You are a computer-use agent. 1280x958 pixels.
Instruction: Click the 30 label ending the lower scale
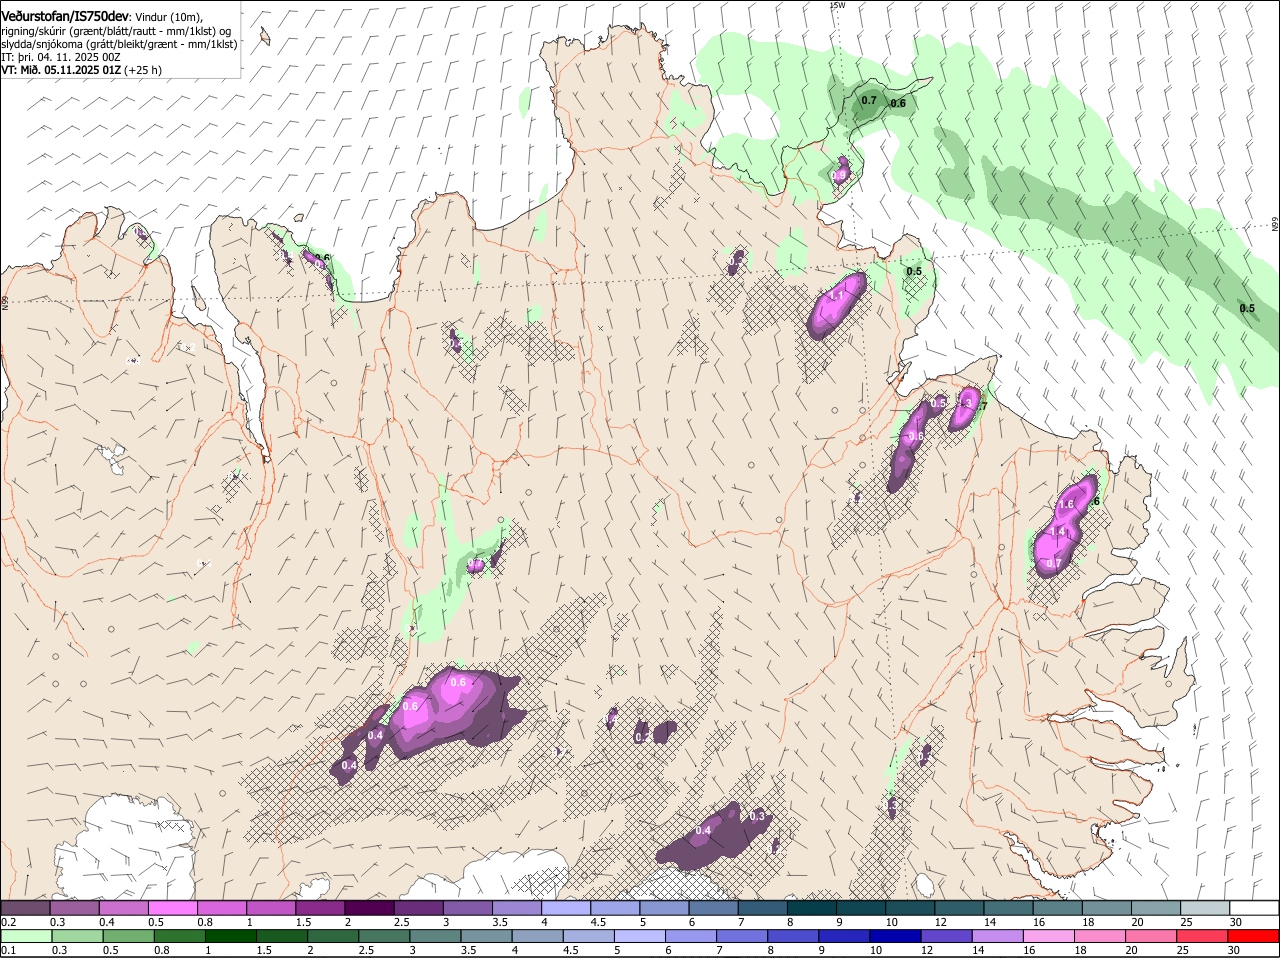pos(1233,951)
